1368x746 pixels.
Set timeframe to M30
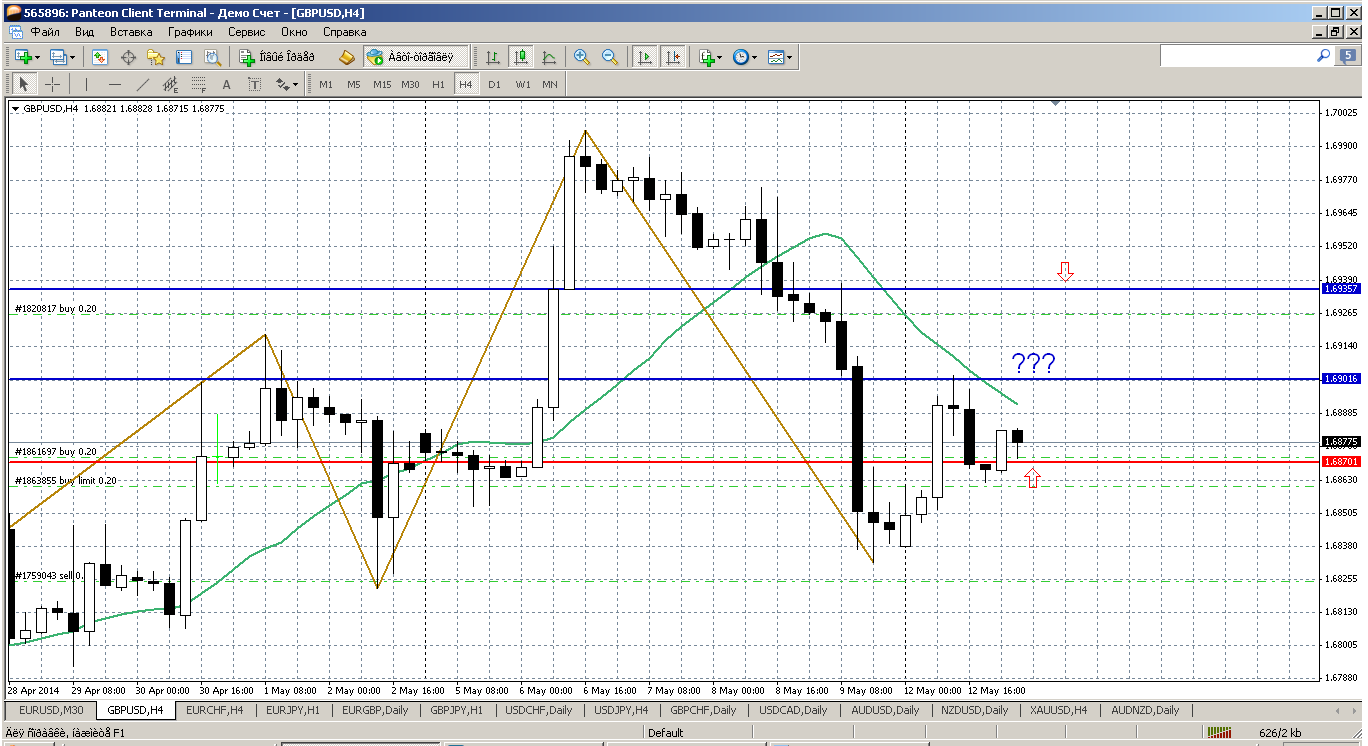click(x=410, y=84)
